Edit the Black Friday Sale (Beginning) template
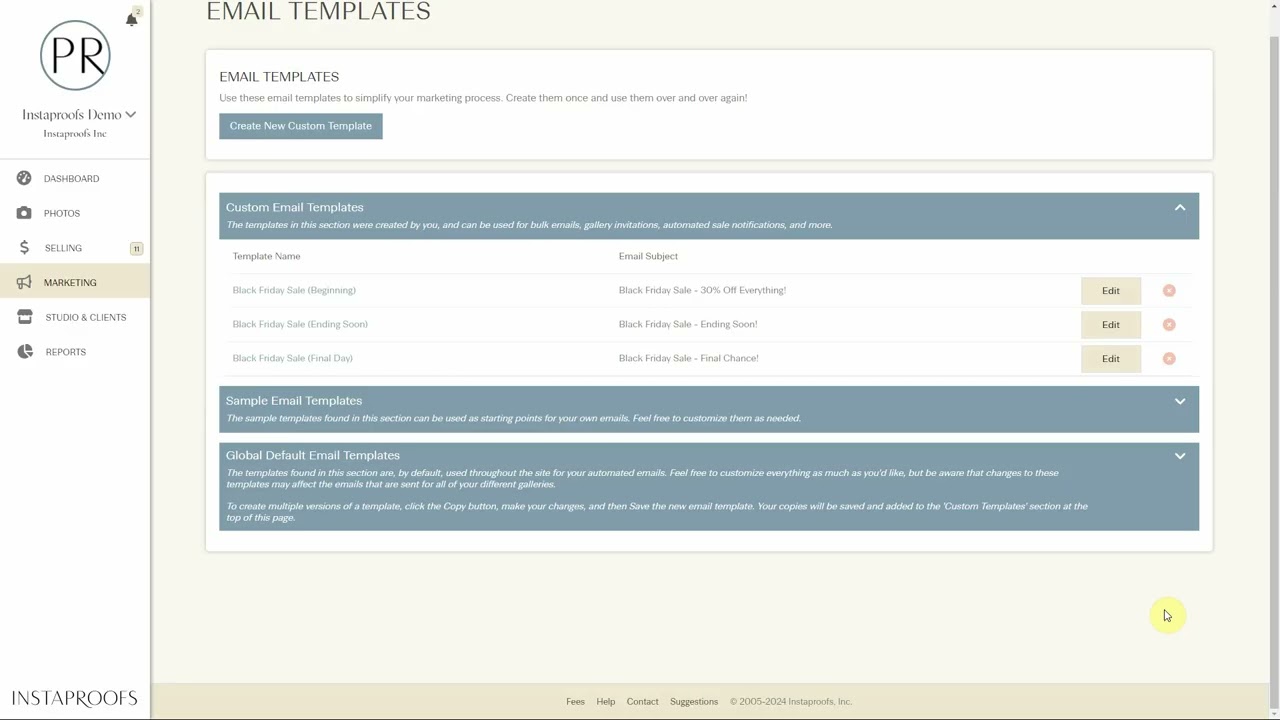This screenshot has height=720, width=1280. click(1111, 290)
